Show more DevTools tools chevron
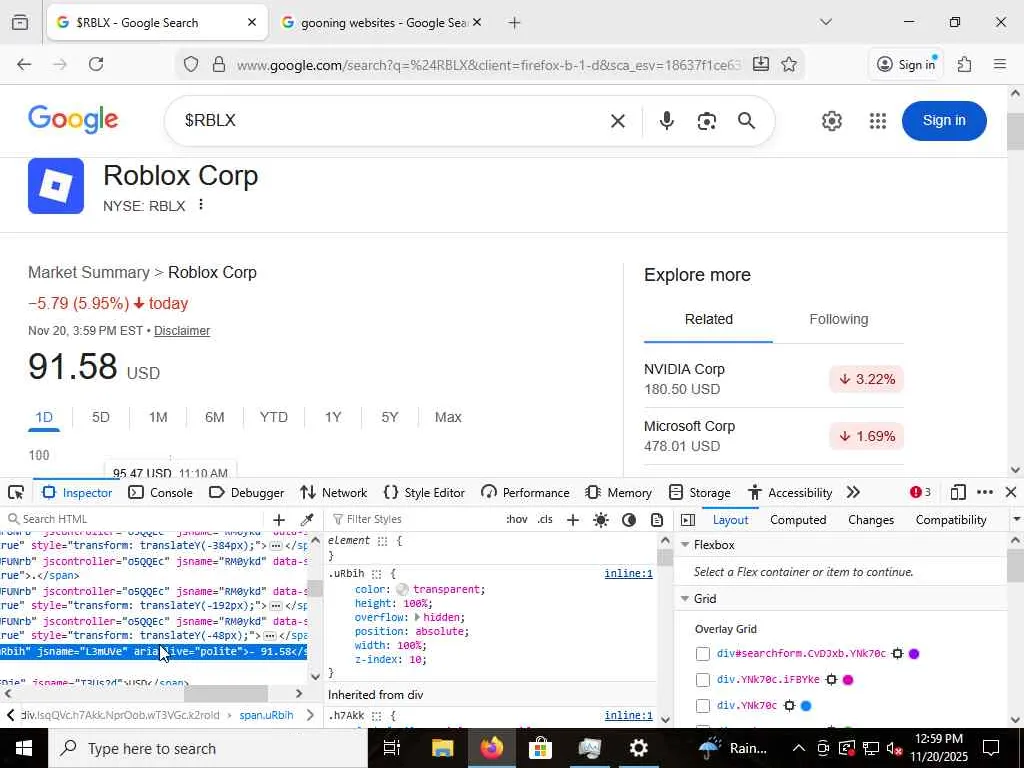The width and height of the screenshot is (1024, 768). coord(853,492)
